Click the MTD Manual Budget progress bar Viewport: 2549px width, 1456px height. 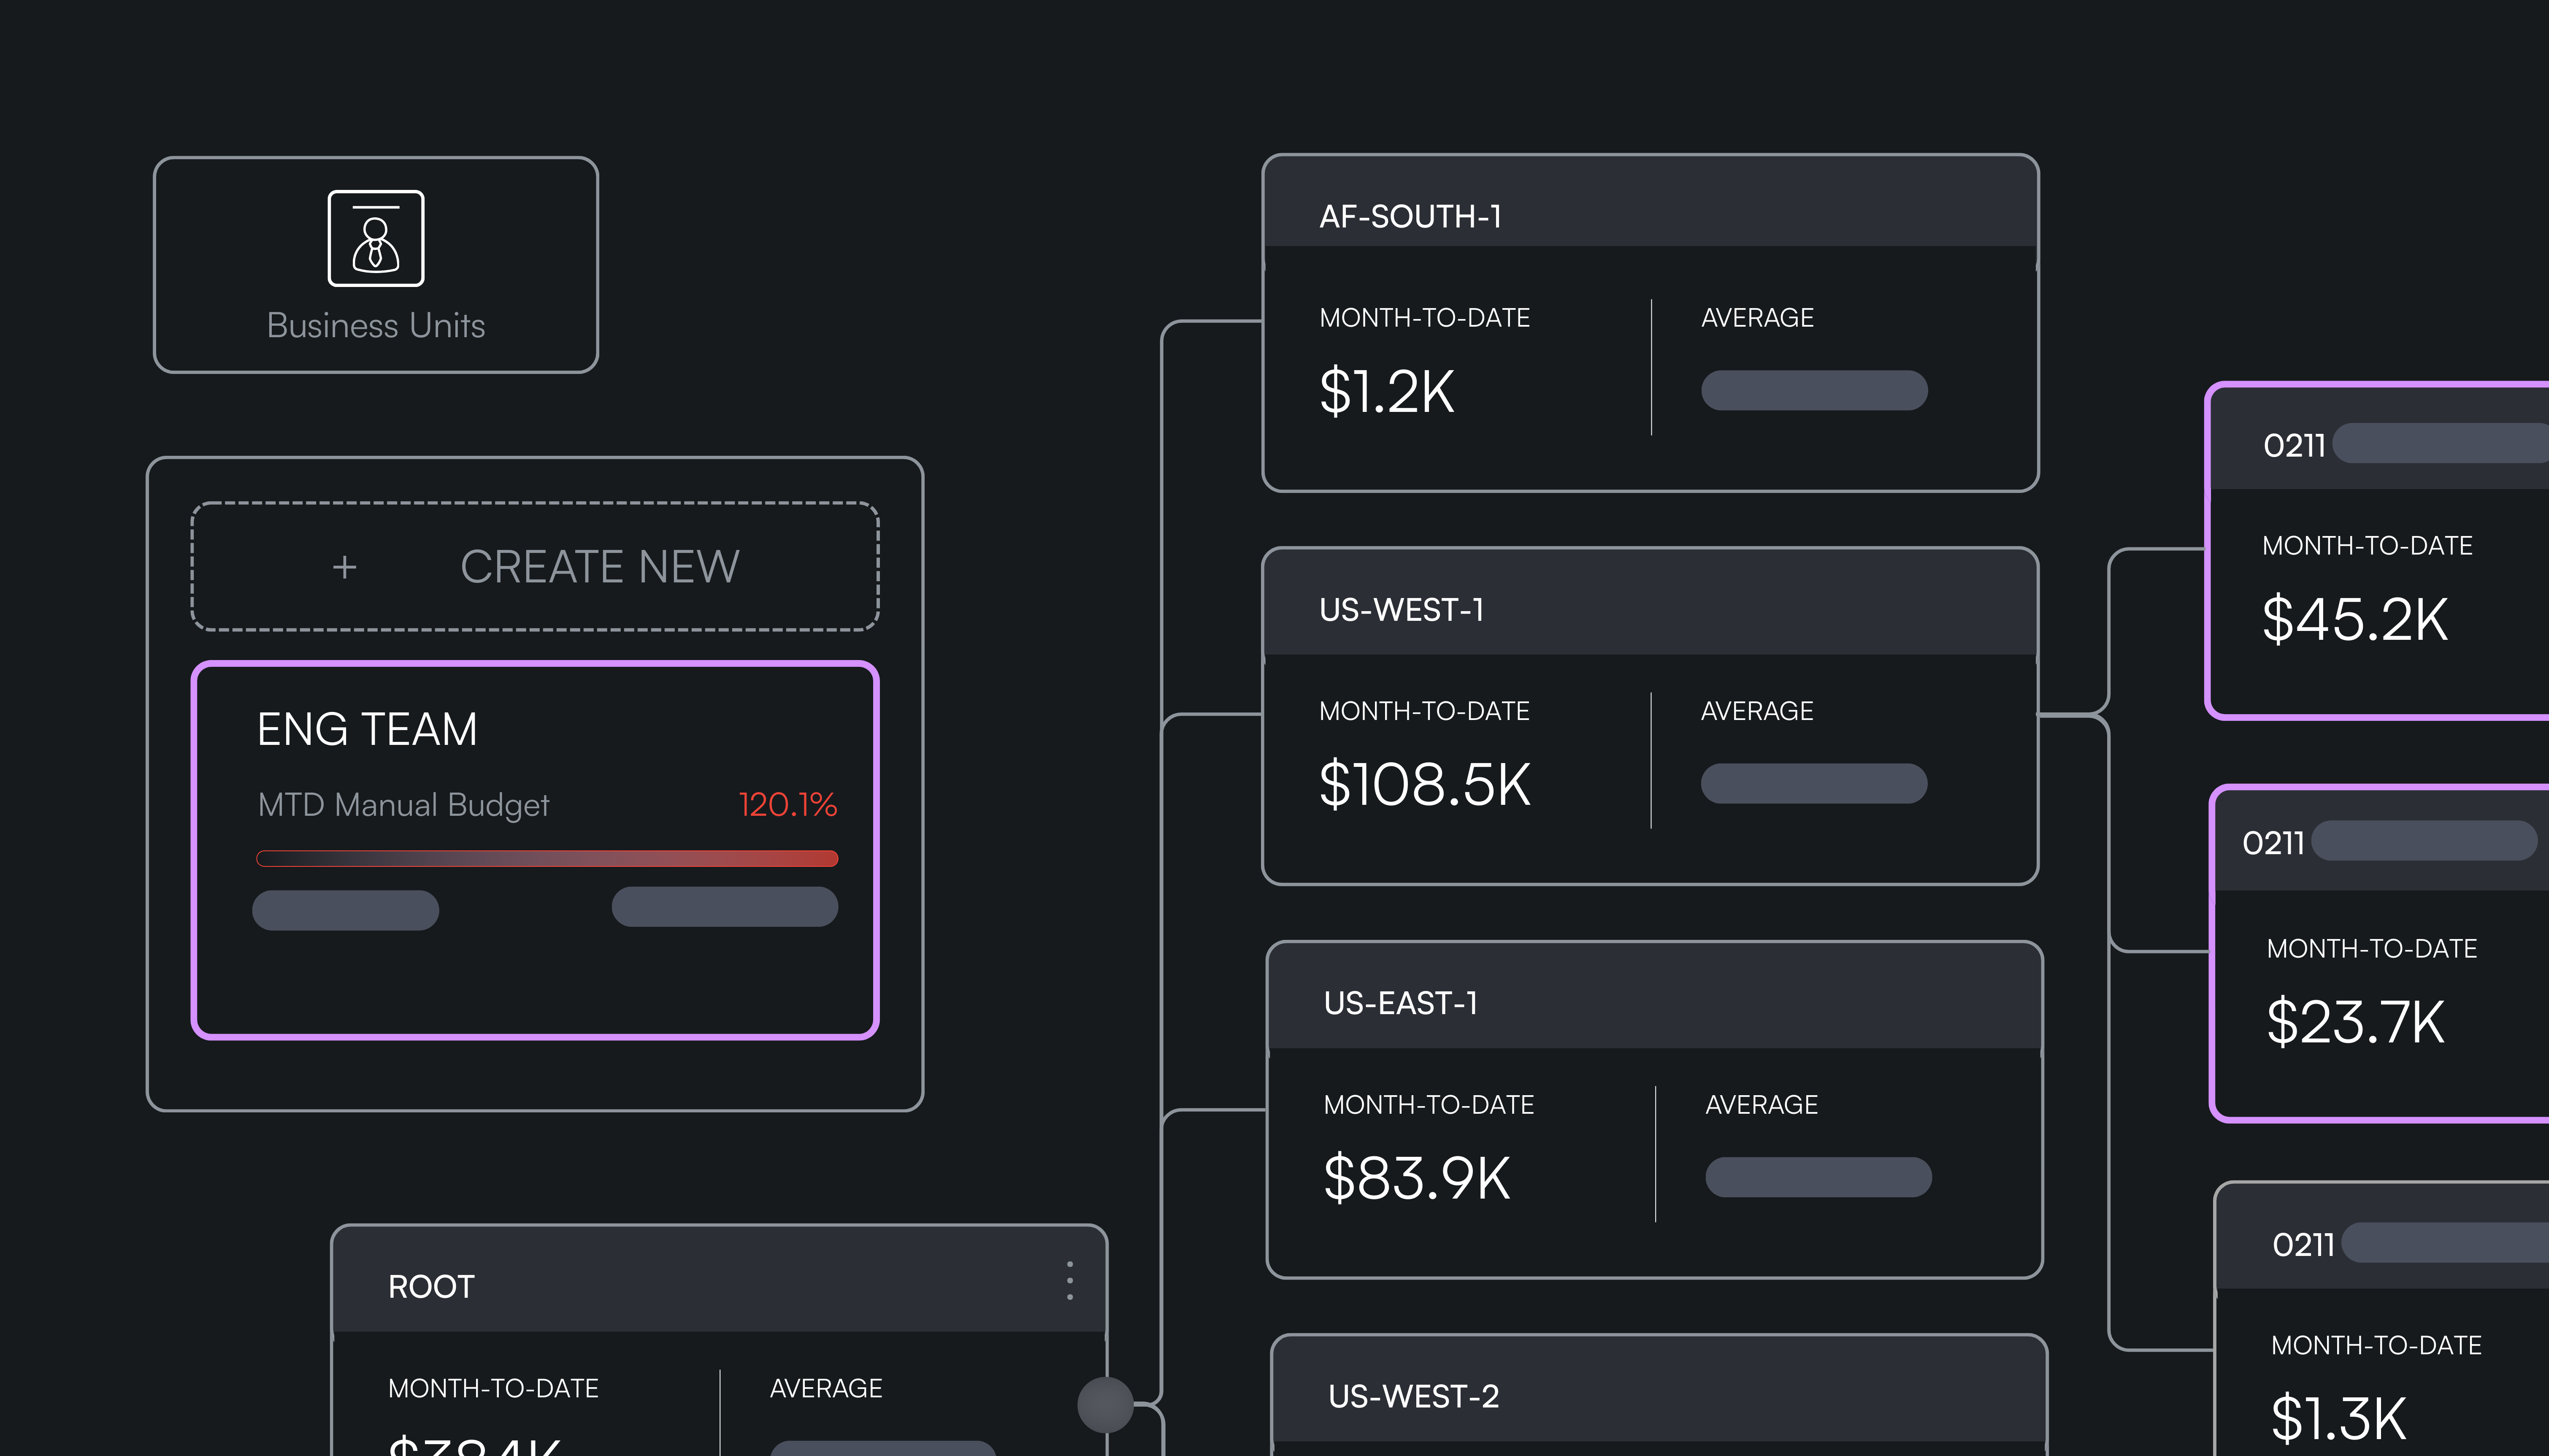(546, 858)
